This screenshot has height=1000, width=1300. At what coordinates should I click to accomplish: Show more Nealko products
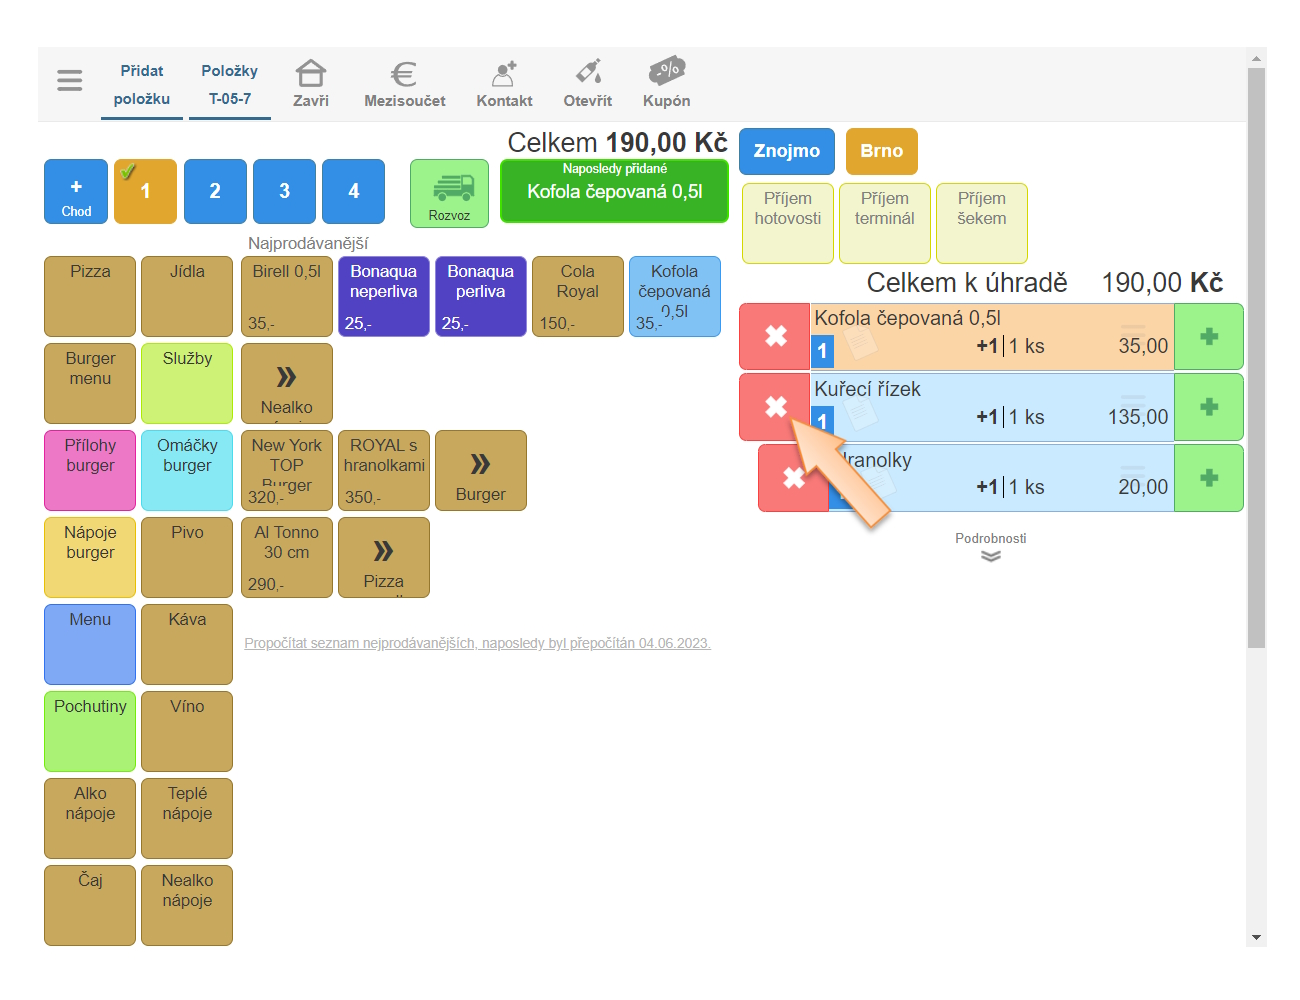(287, 383)
